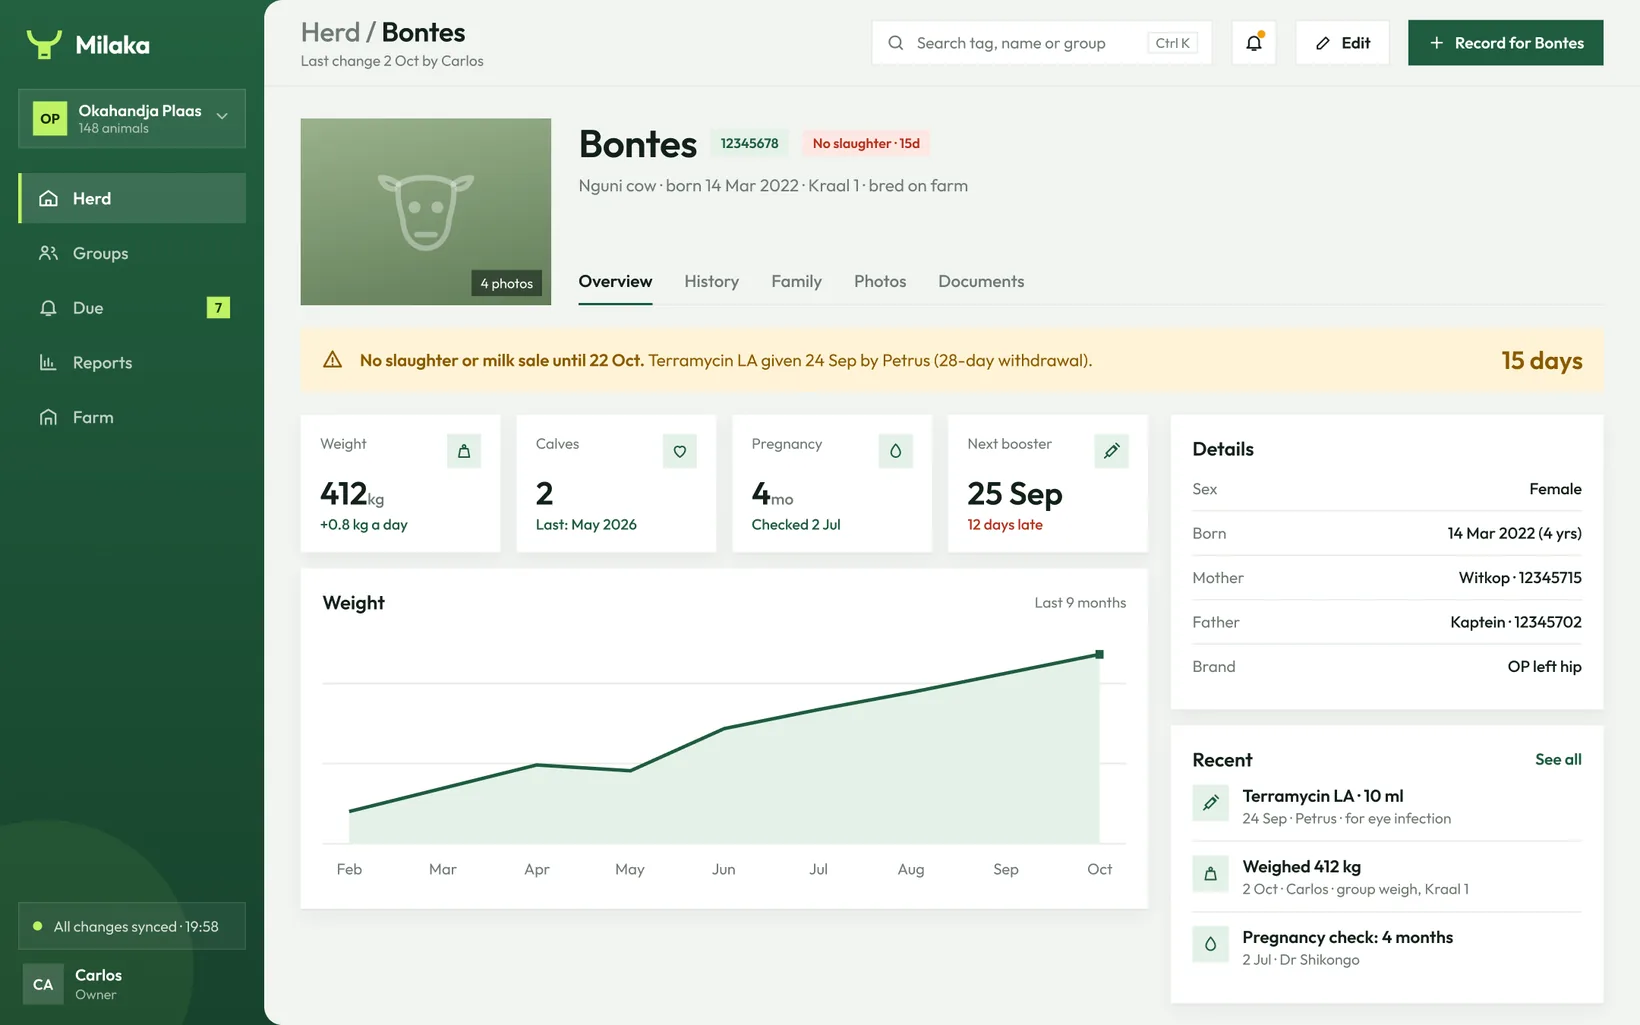Image resolution: width=1640 pixels, height=1025 pixels.
Task: Click the Herd home icon
Action: pyautogui.click(x=48, y=198)
